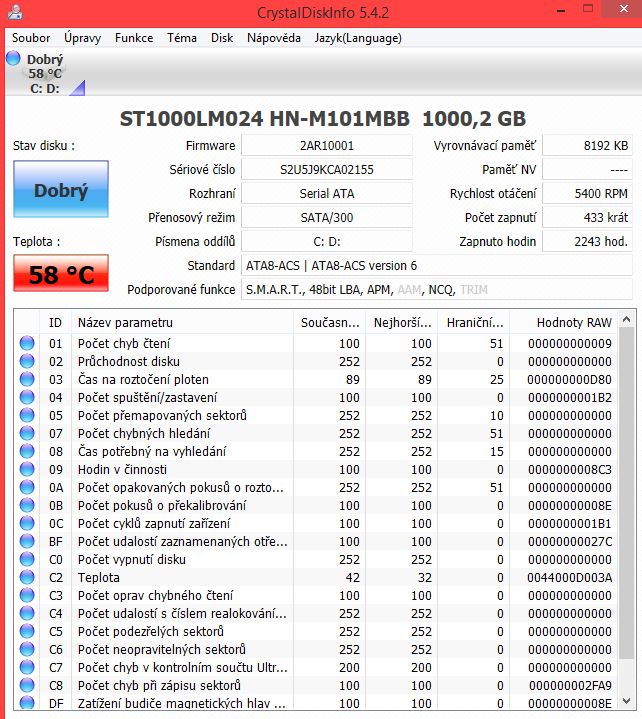The height and width of the screenshot is (719, 642).
Task: Click status orb for DF row
Action: click(x=27, y=702)
